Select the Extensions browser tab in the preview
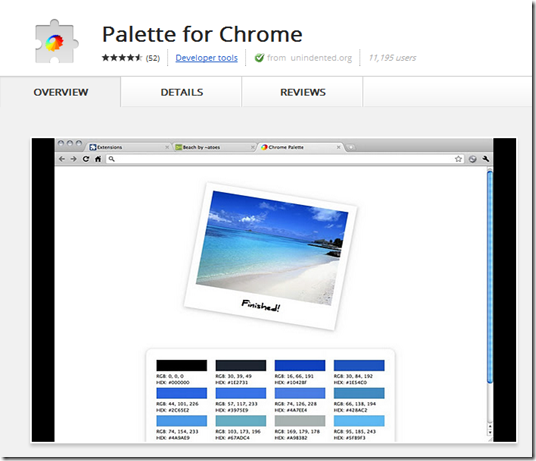The width and height of the screenshot is (536, 461). 128,147
